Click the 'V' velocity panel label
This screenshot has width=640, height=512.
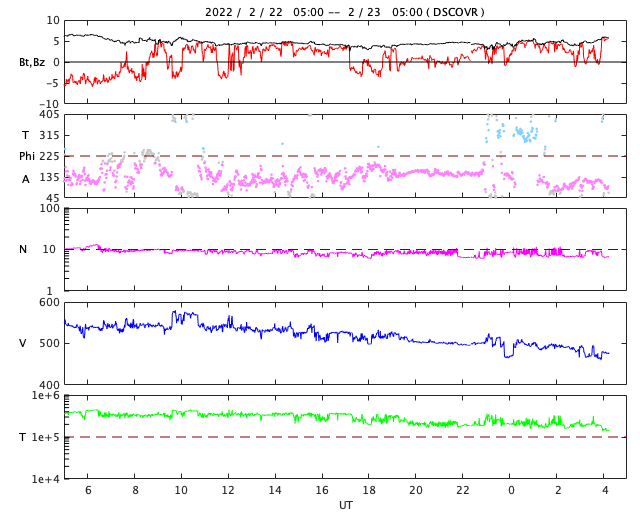click(x=23, y=343)
